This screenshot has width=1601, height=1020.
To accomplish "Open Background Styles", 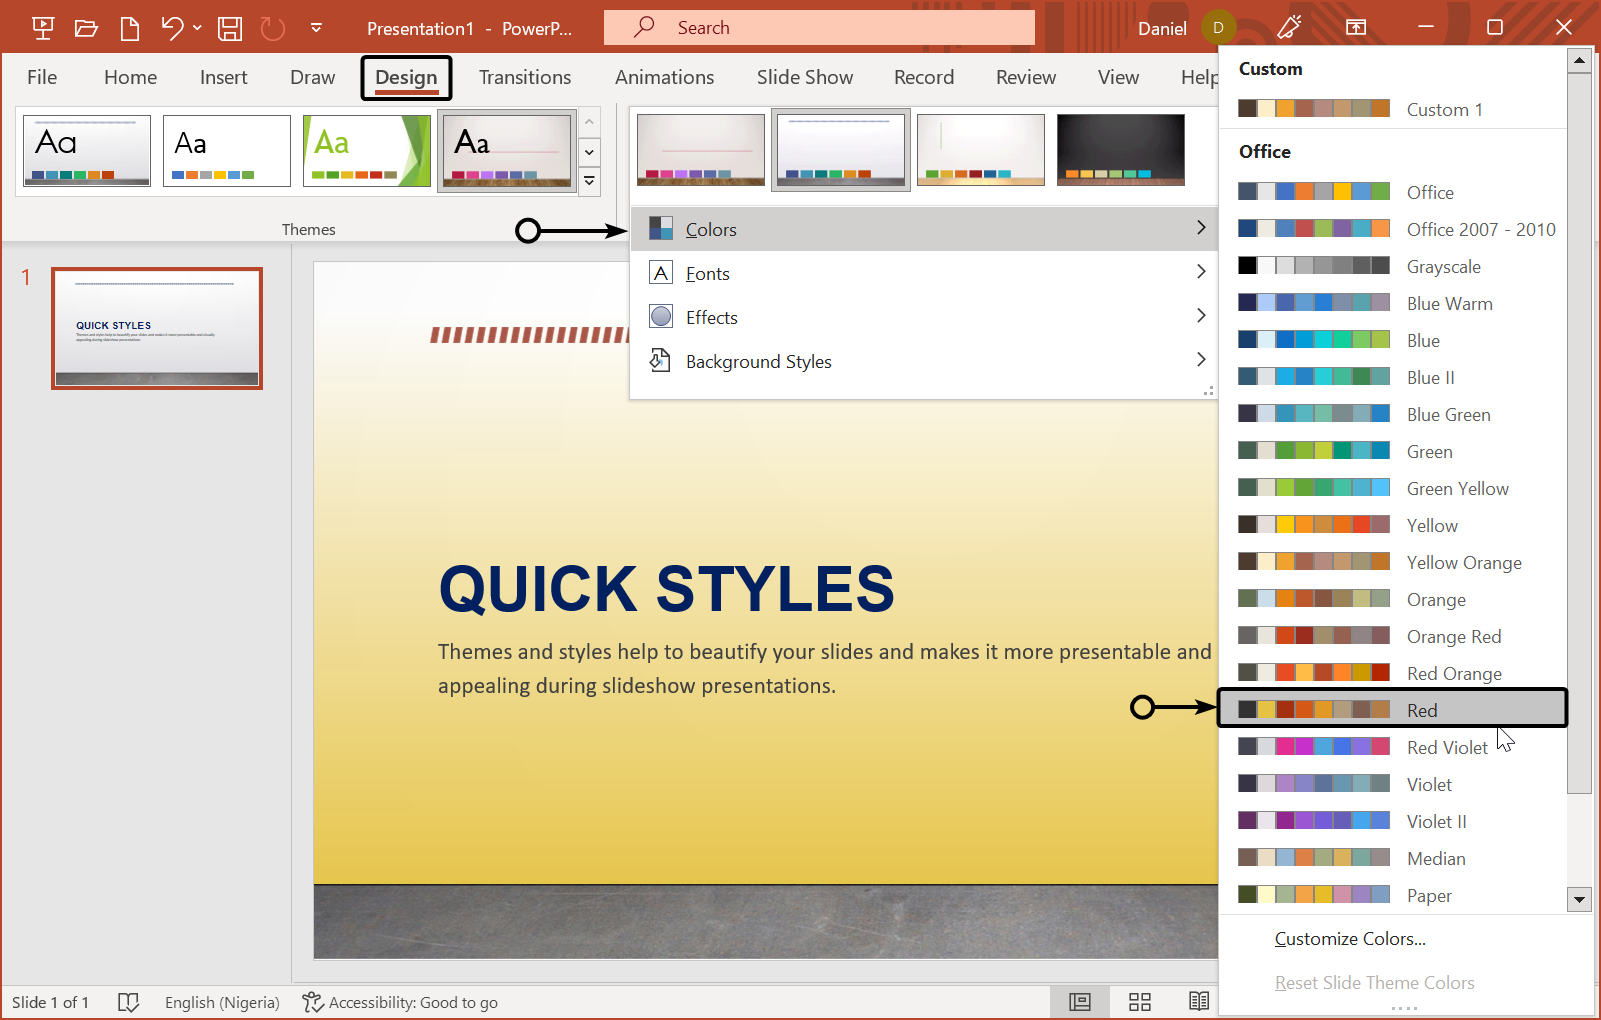I will (758, 361).
